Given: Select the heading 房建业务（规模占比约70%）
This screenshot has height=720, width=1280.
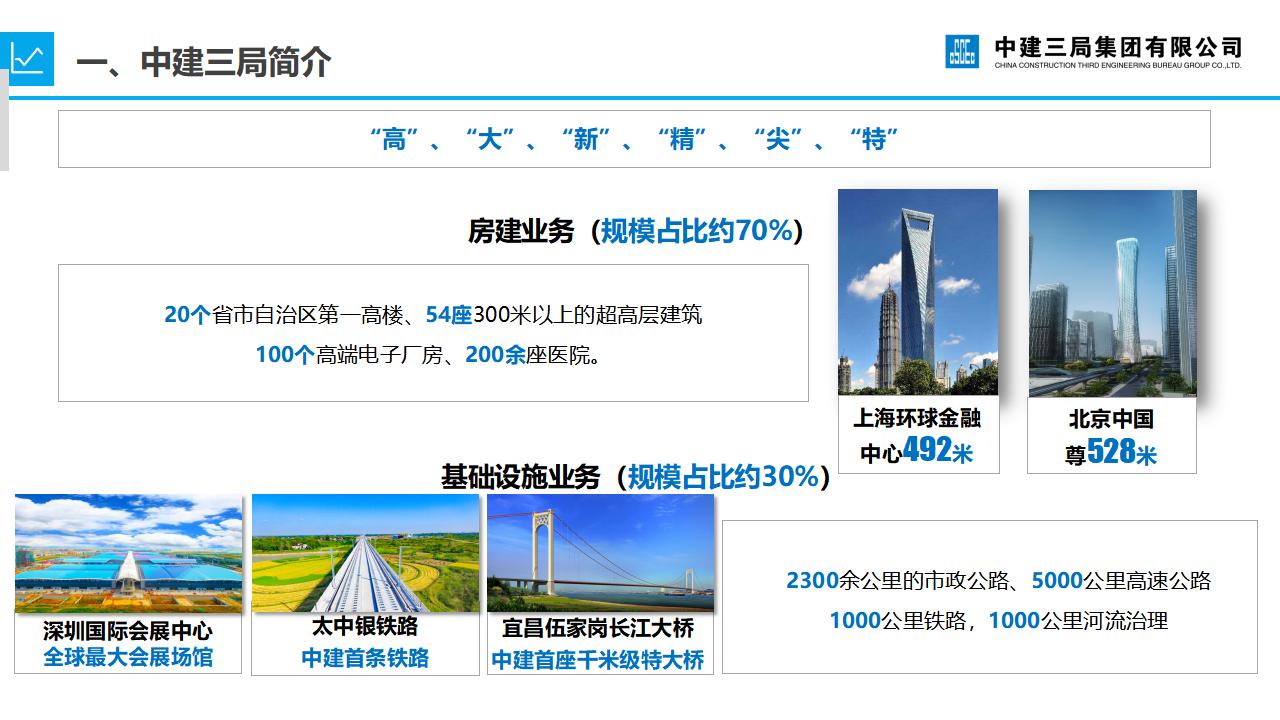Looking at the screenshot, I should coord(636,231).
